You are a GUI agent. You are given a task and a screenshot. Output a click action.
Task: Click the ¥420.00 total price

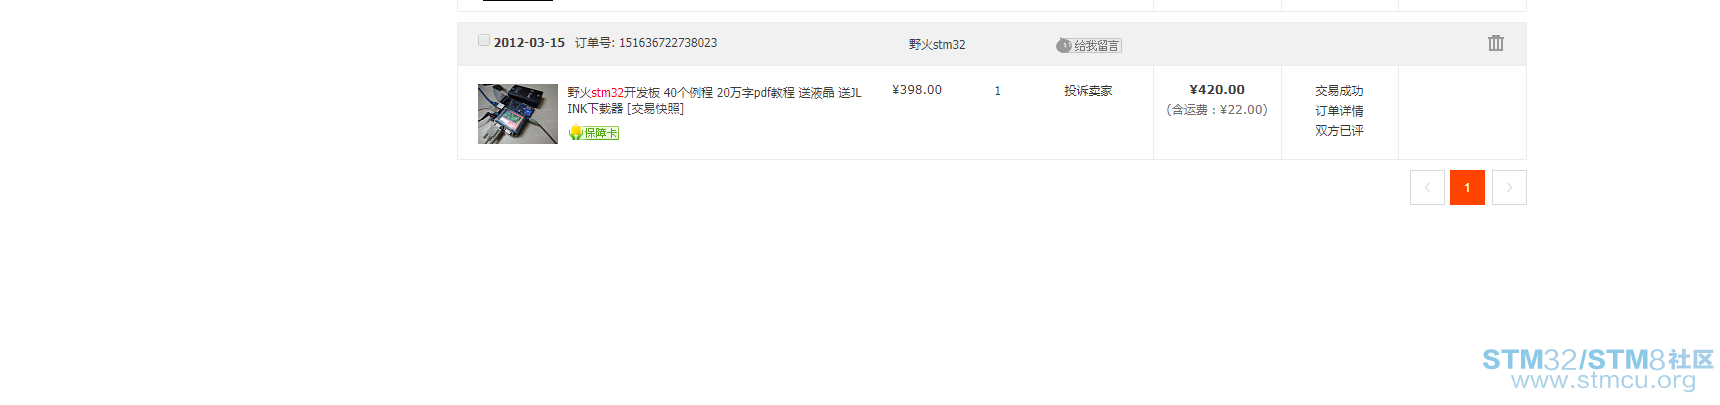click(1217, 90)
